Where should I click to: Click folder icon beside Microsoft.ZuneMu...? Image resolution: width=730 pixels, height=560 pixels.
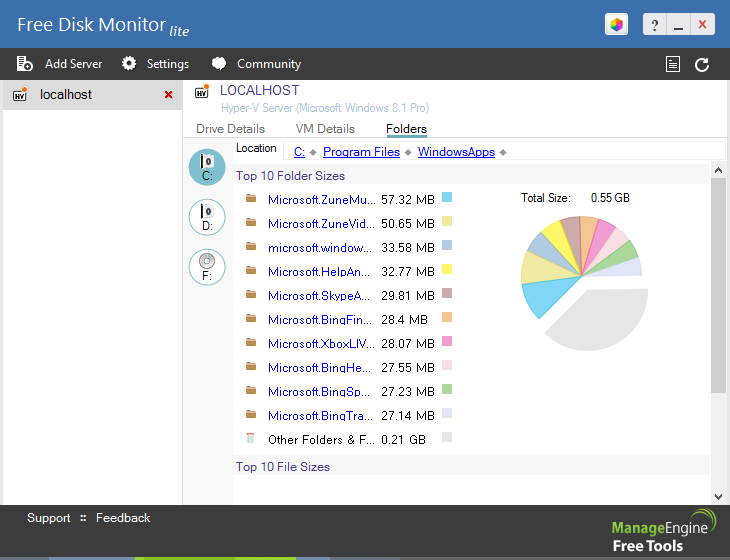(251, 199)
